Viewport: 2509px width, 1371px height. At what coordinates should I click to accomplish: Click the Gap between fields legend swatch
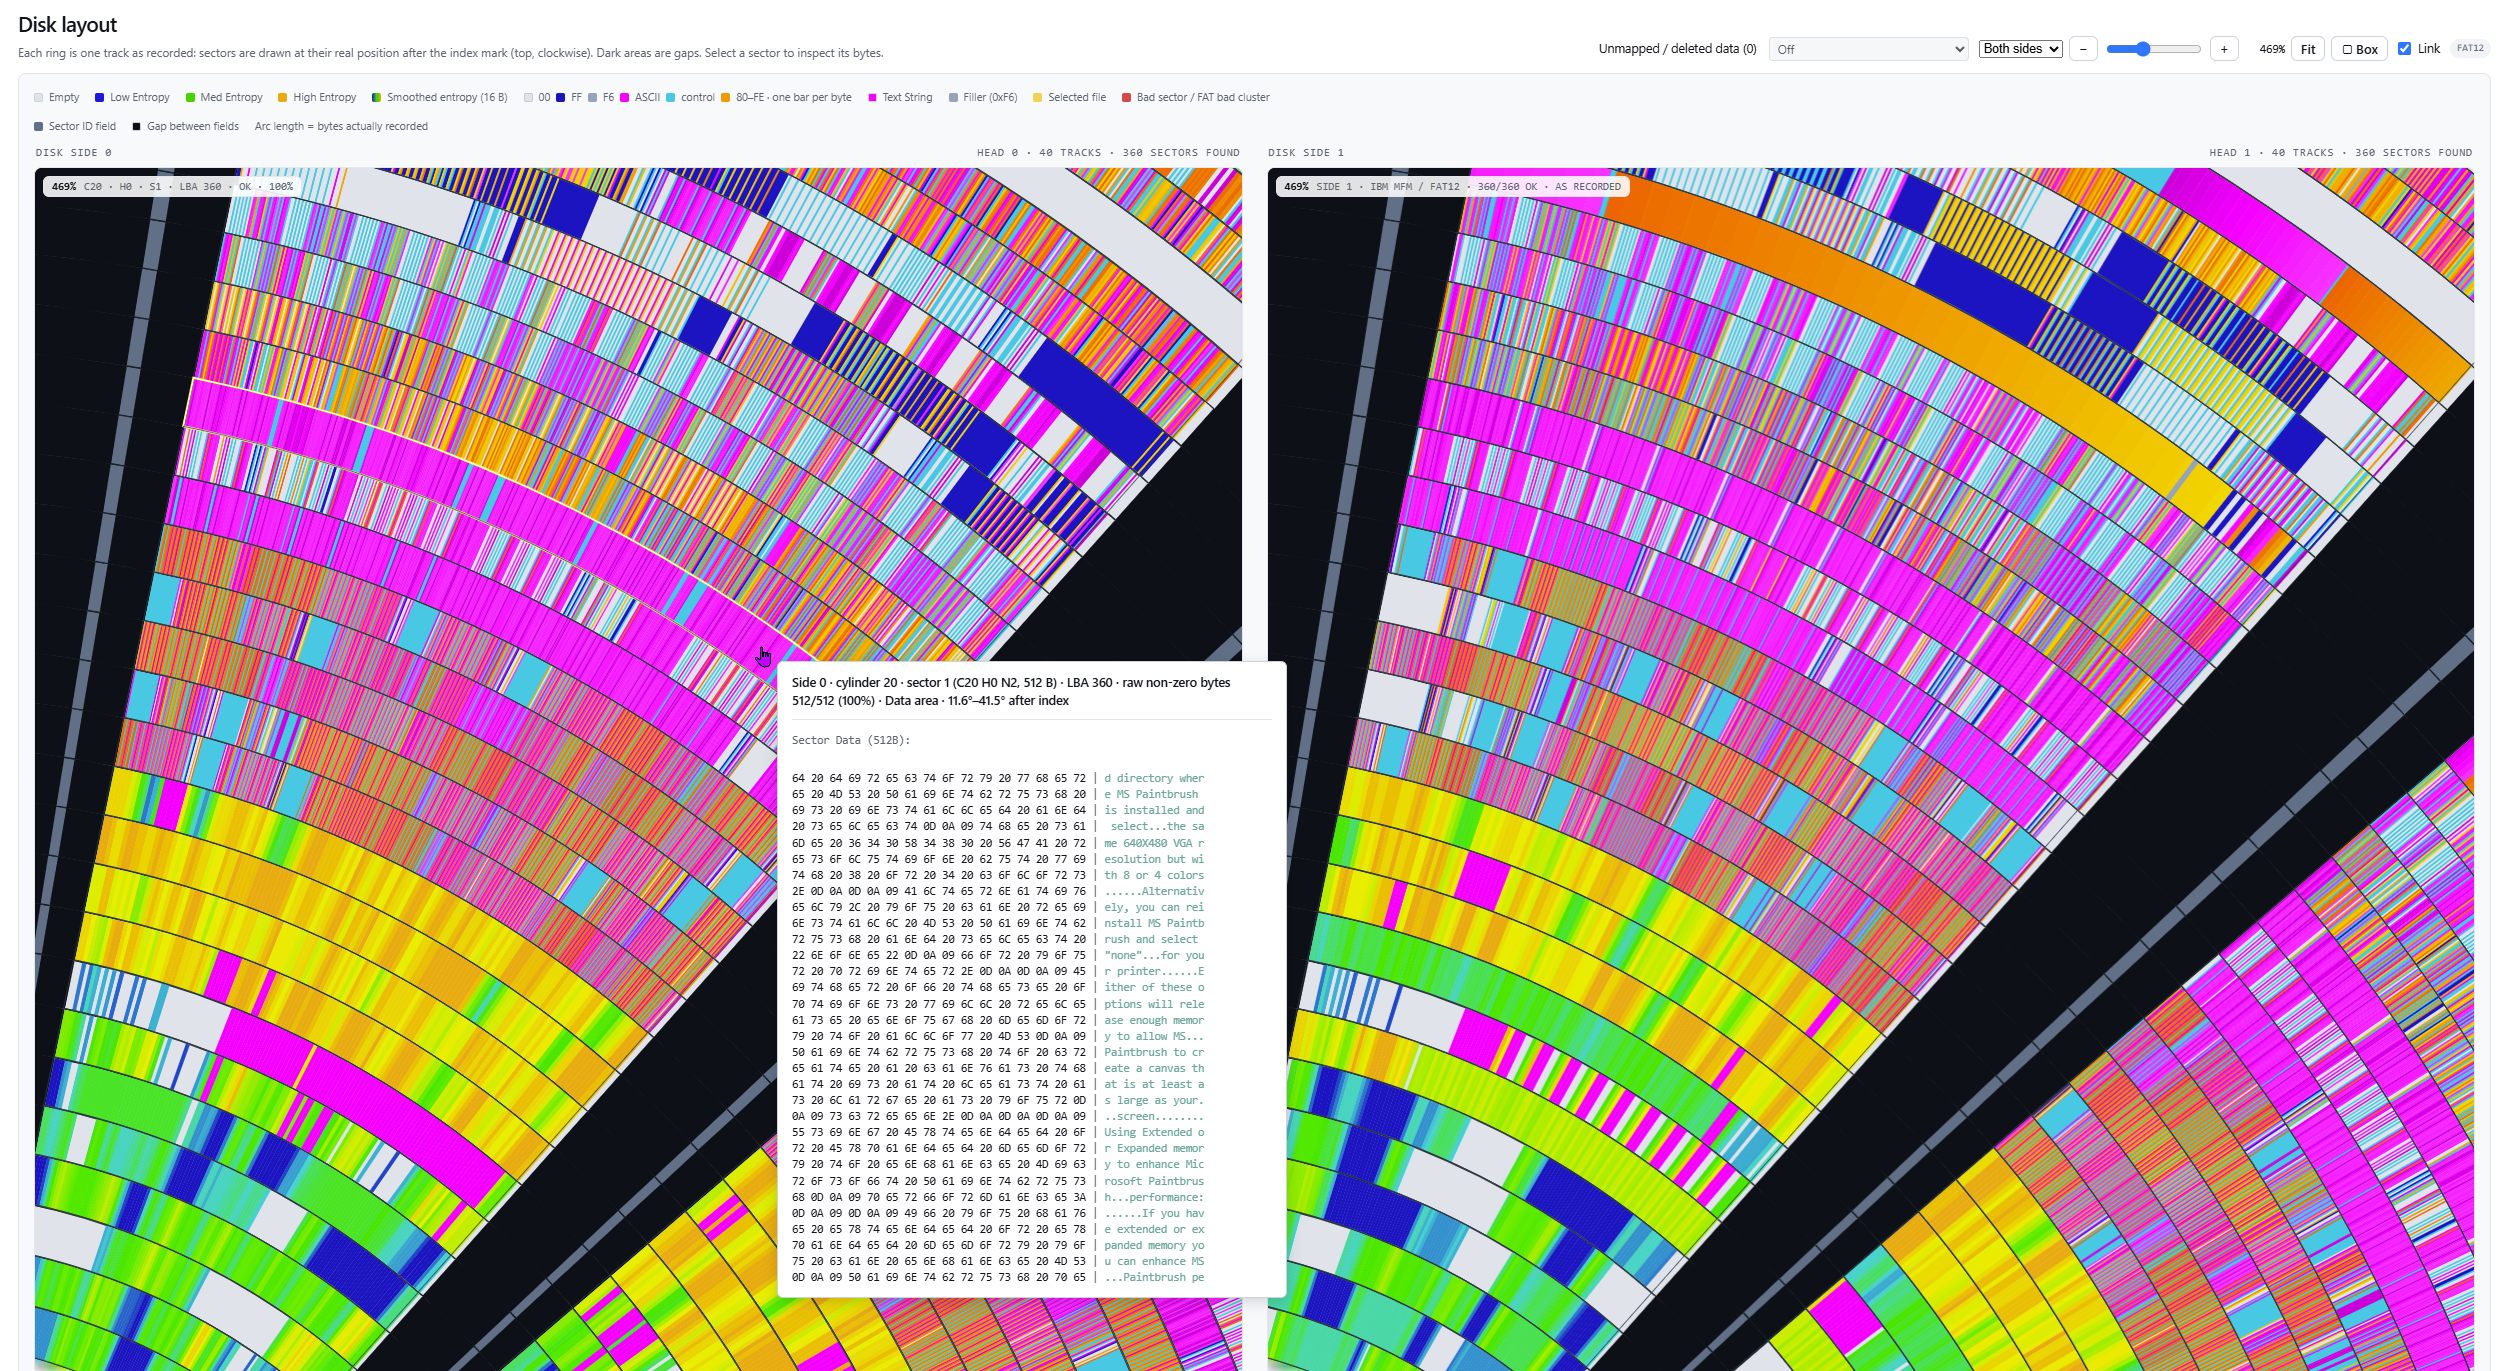(x=136, y=127)
